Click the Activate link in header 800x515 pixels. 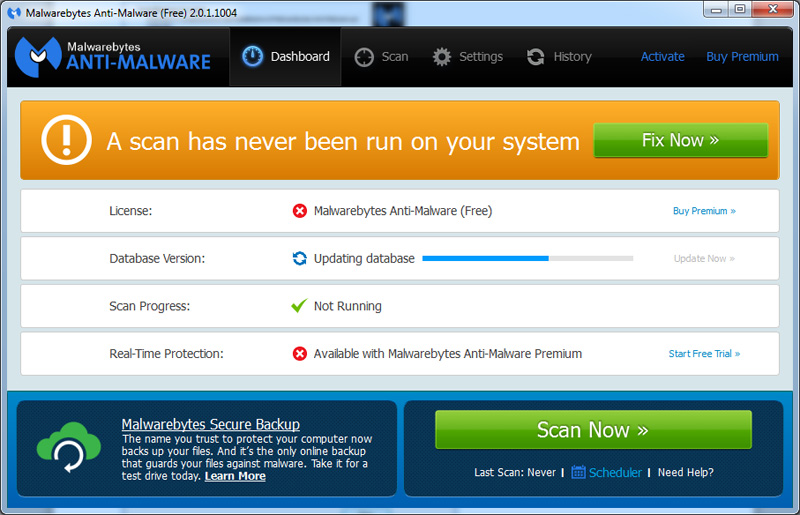tap(662, 57)
